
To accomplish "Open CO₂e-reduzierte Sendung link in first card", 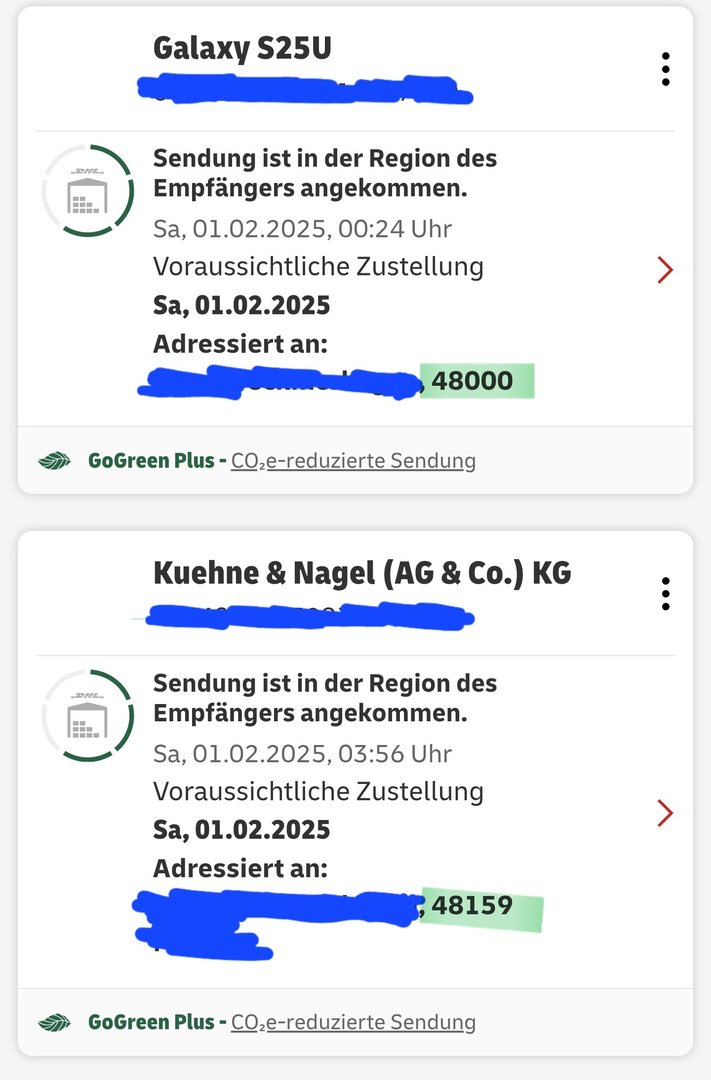I will tap(353, 461).
